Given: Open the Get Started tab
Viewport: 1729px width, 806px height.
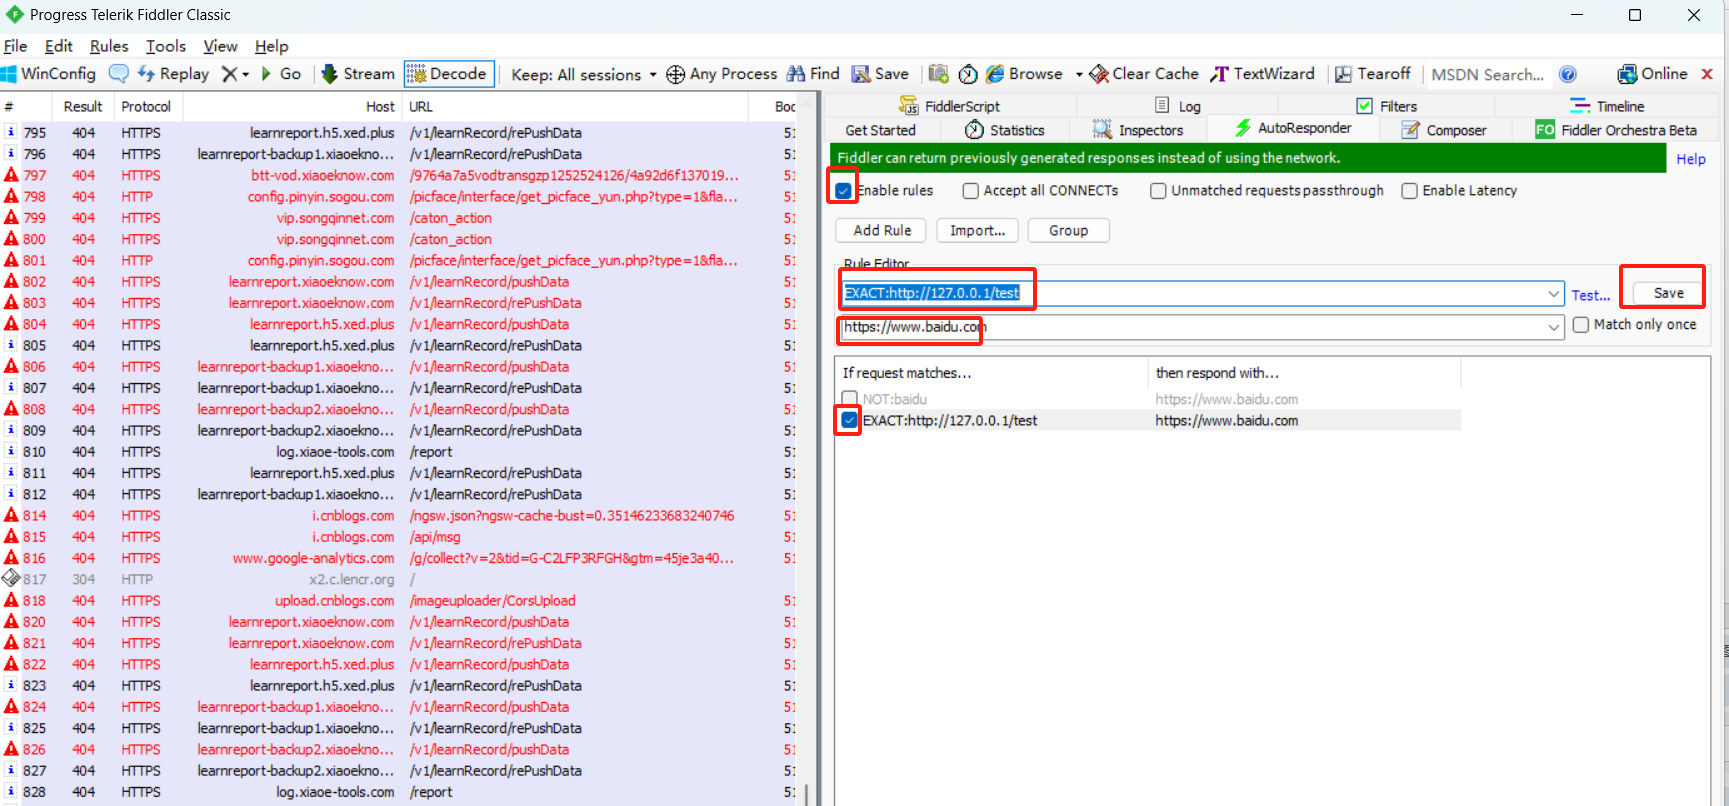Looking at the screenshot, I should click(880, 130).
